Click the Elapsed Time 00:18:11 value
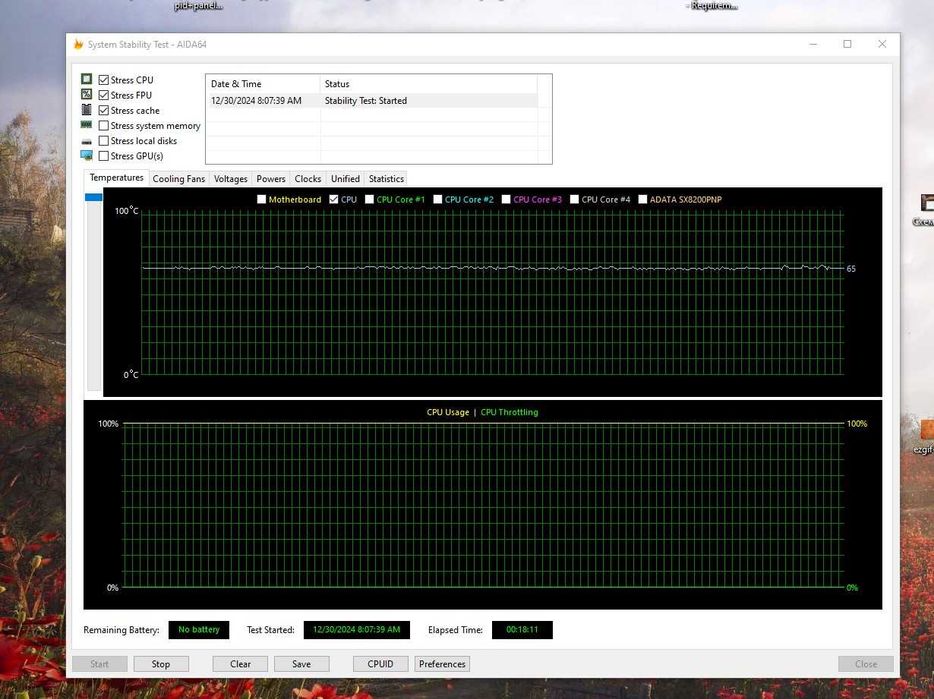The height and width of the screenshot is (699, 934). click(x=522, y=630)
